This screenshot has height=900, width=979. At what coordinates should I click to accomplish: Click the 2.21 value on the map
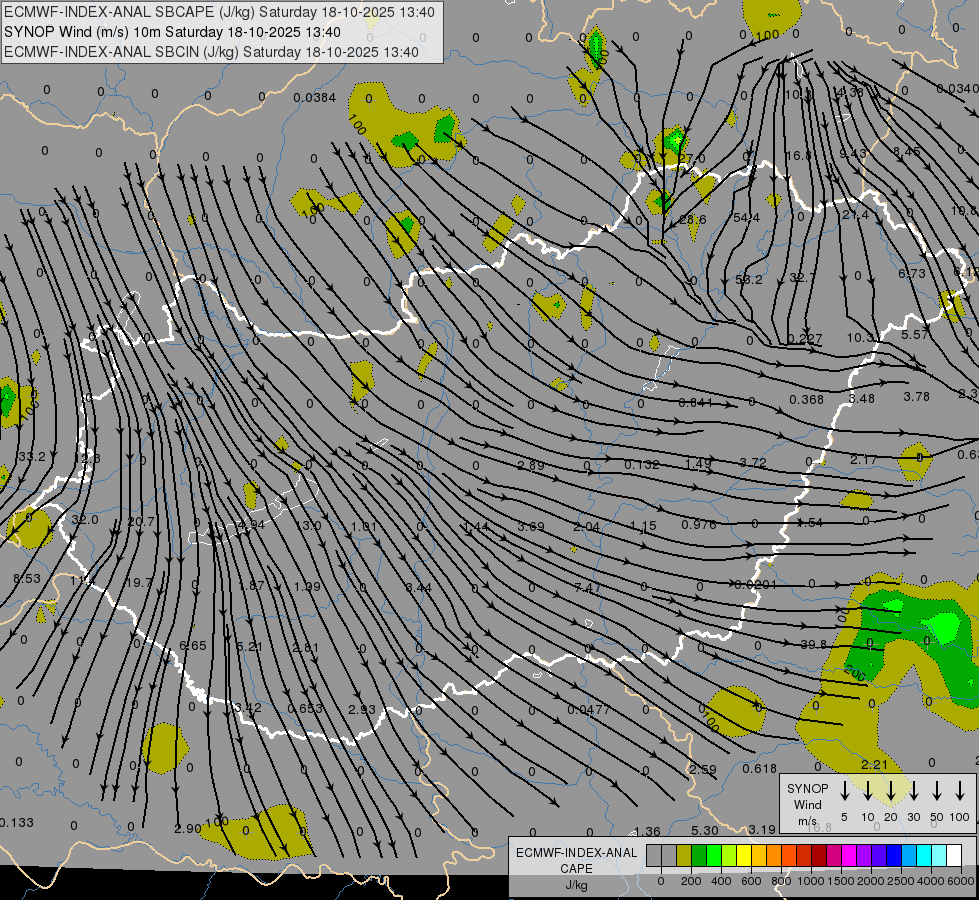coord(874,764)
